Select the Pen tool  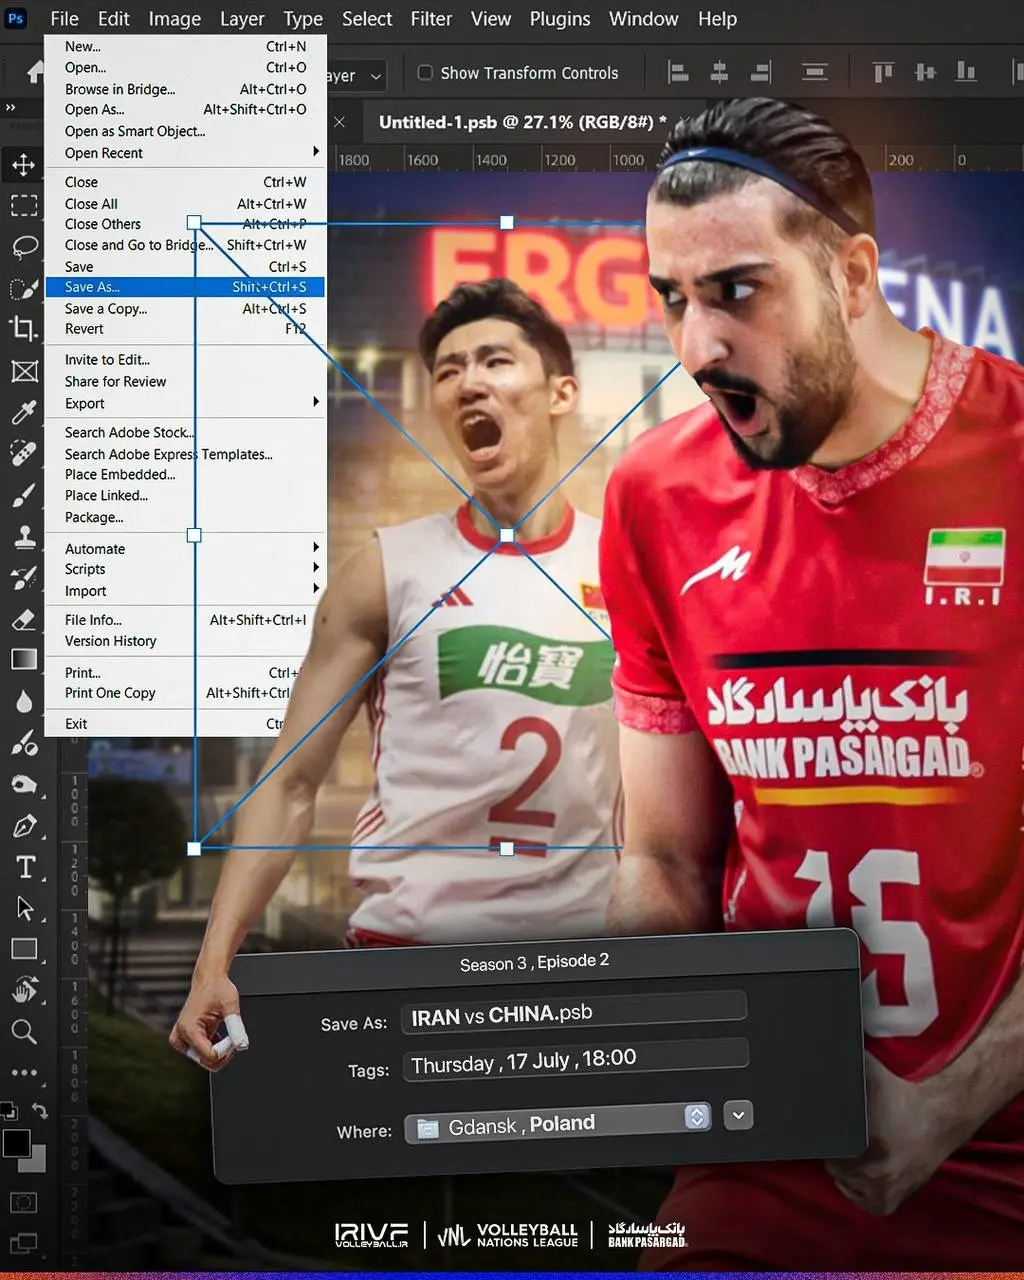23,826
